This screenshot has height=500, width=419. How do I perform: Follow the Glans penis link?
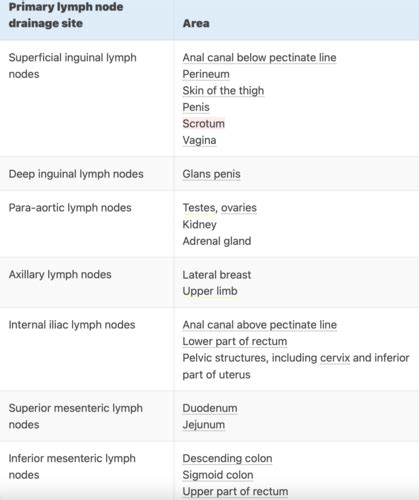coord(211,174)
